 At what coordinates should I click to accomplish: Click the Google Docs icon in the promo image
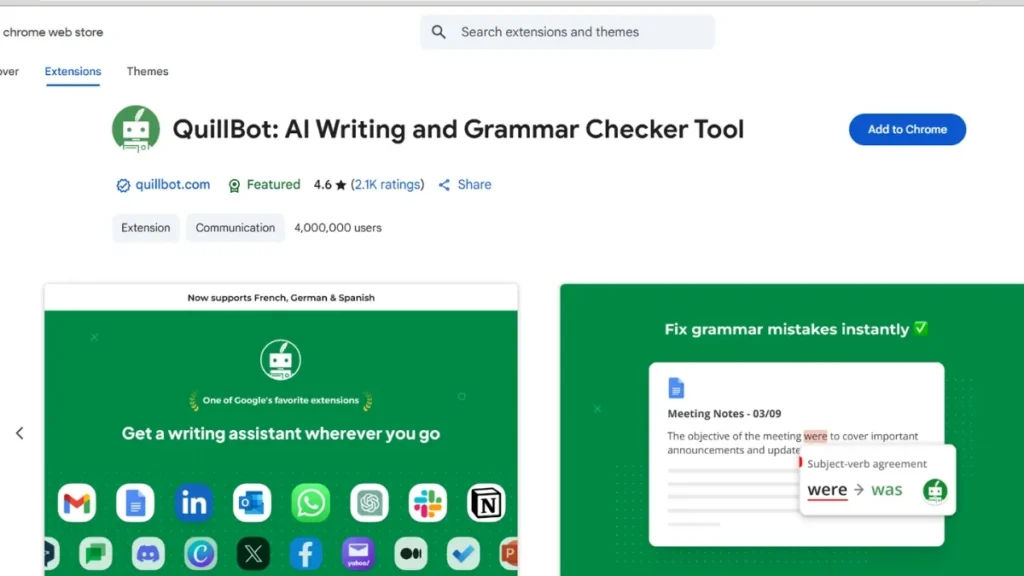135,503
